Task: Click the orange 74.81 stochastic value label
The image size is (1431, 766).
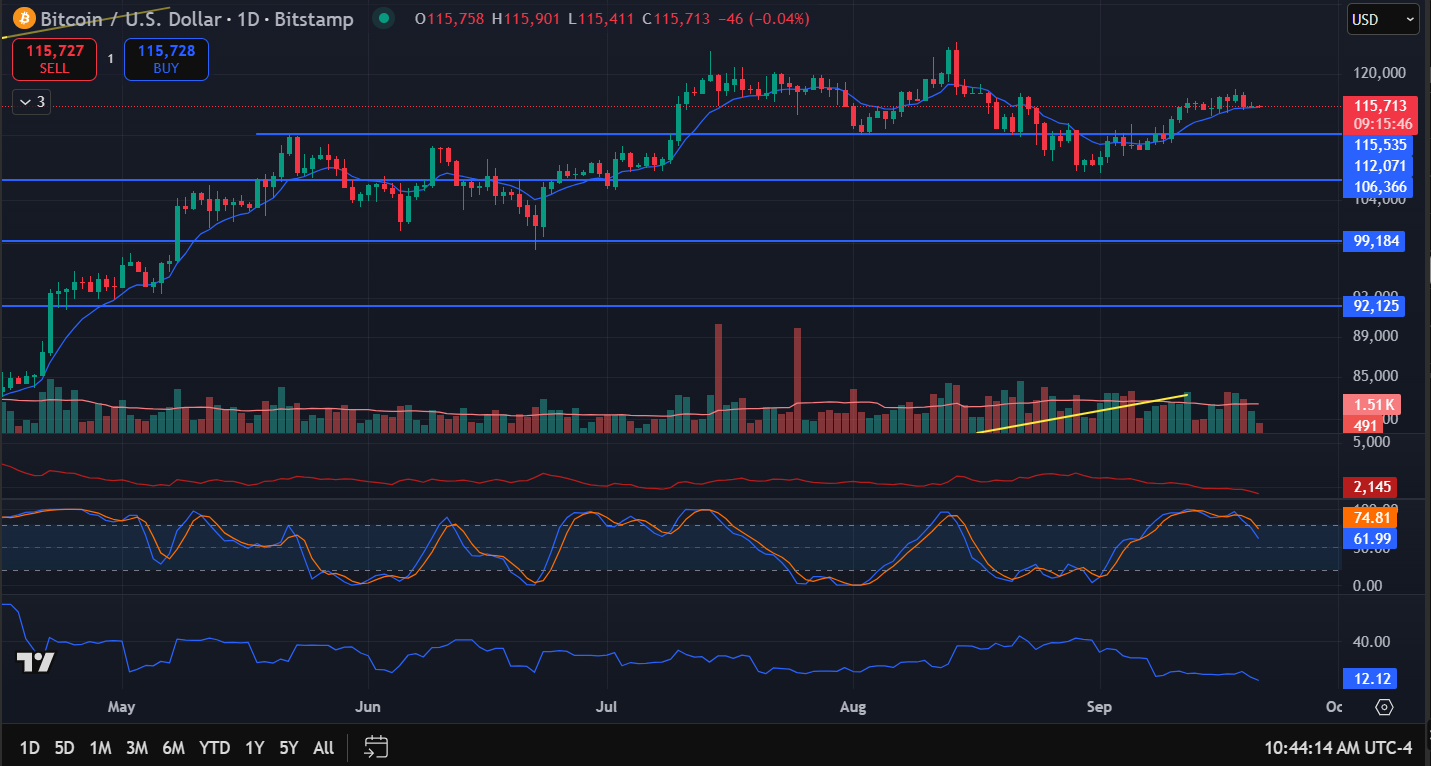Action: (x=1371, y=518)
